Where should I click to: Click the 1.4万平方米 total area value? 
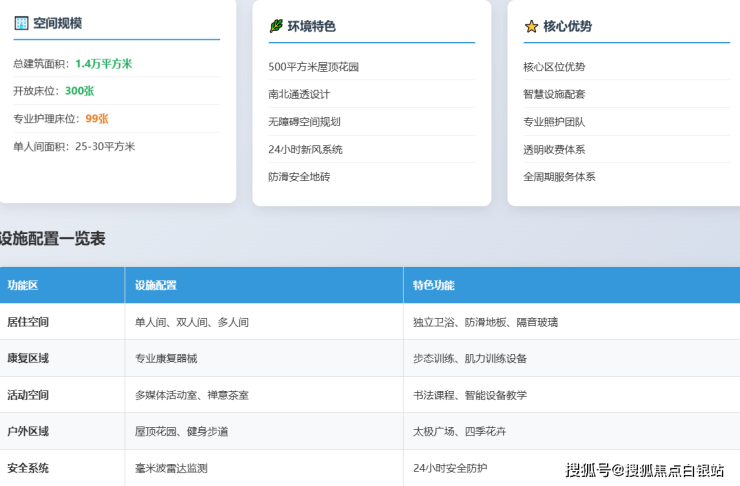tap(103, 64)
